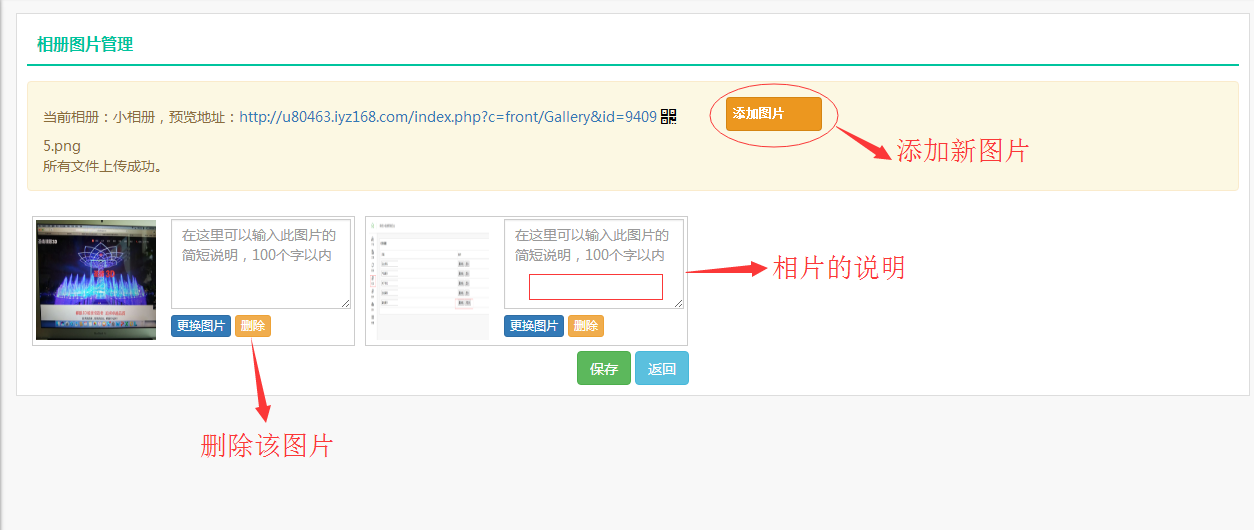Select the fountain photo thumbnail
This screenshot has width=1254, height=530.
pos(97,280)
